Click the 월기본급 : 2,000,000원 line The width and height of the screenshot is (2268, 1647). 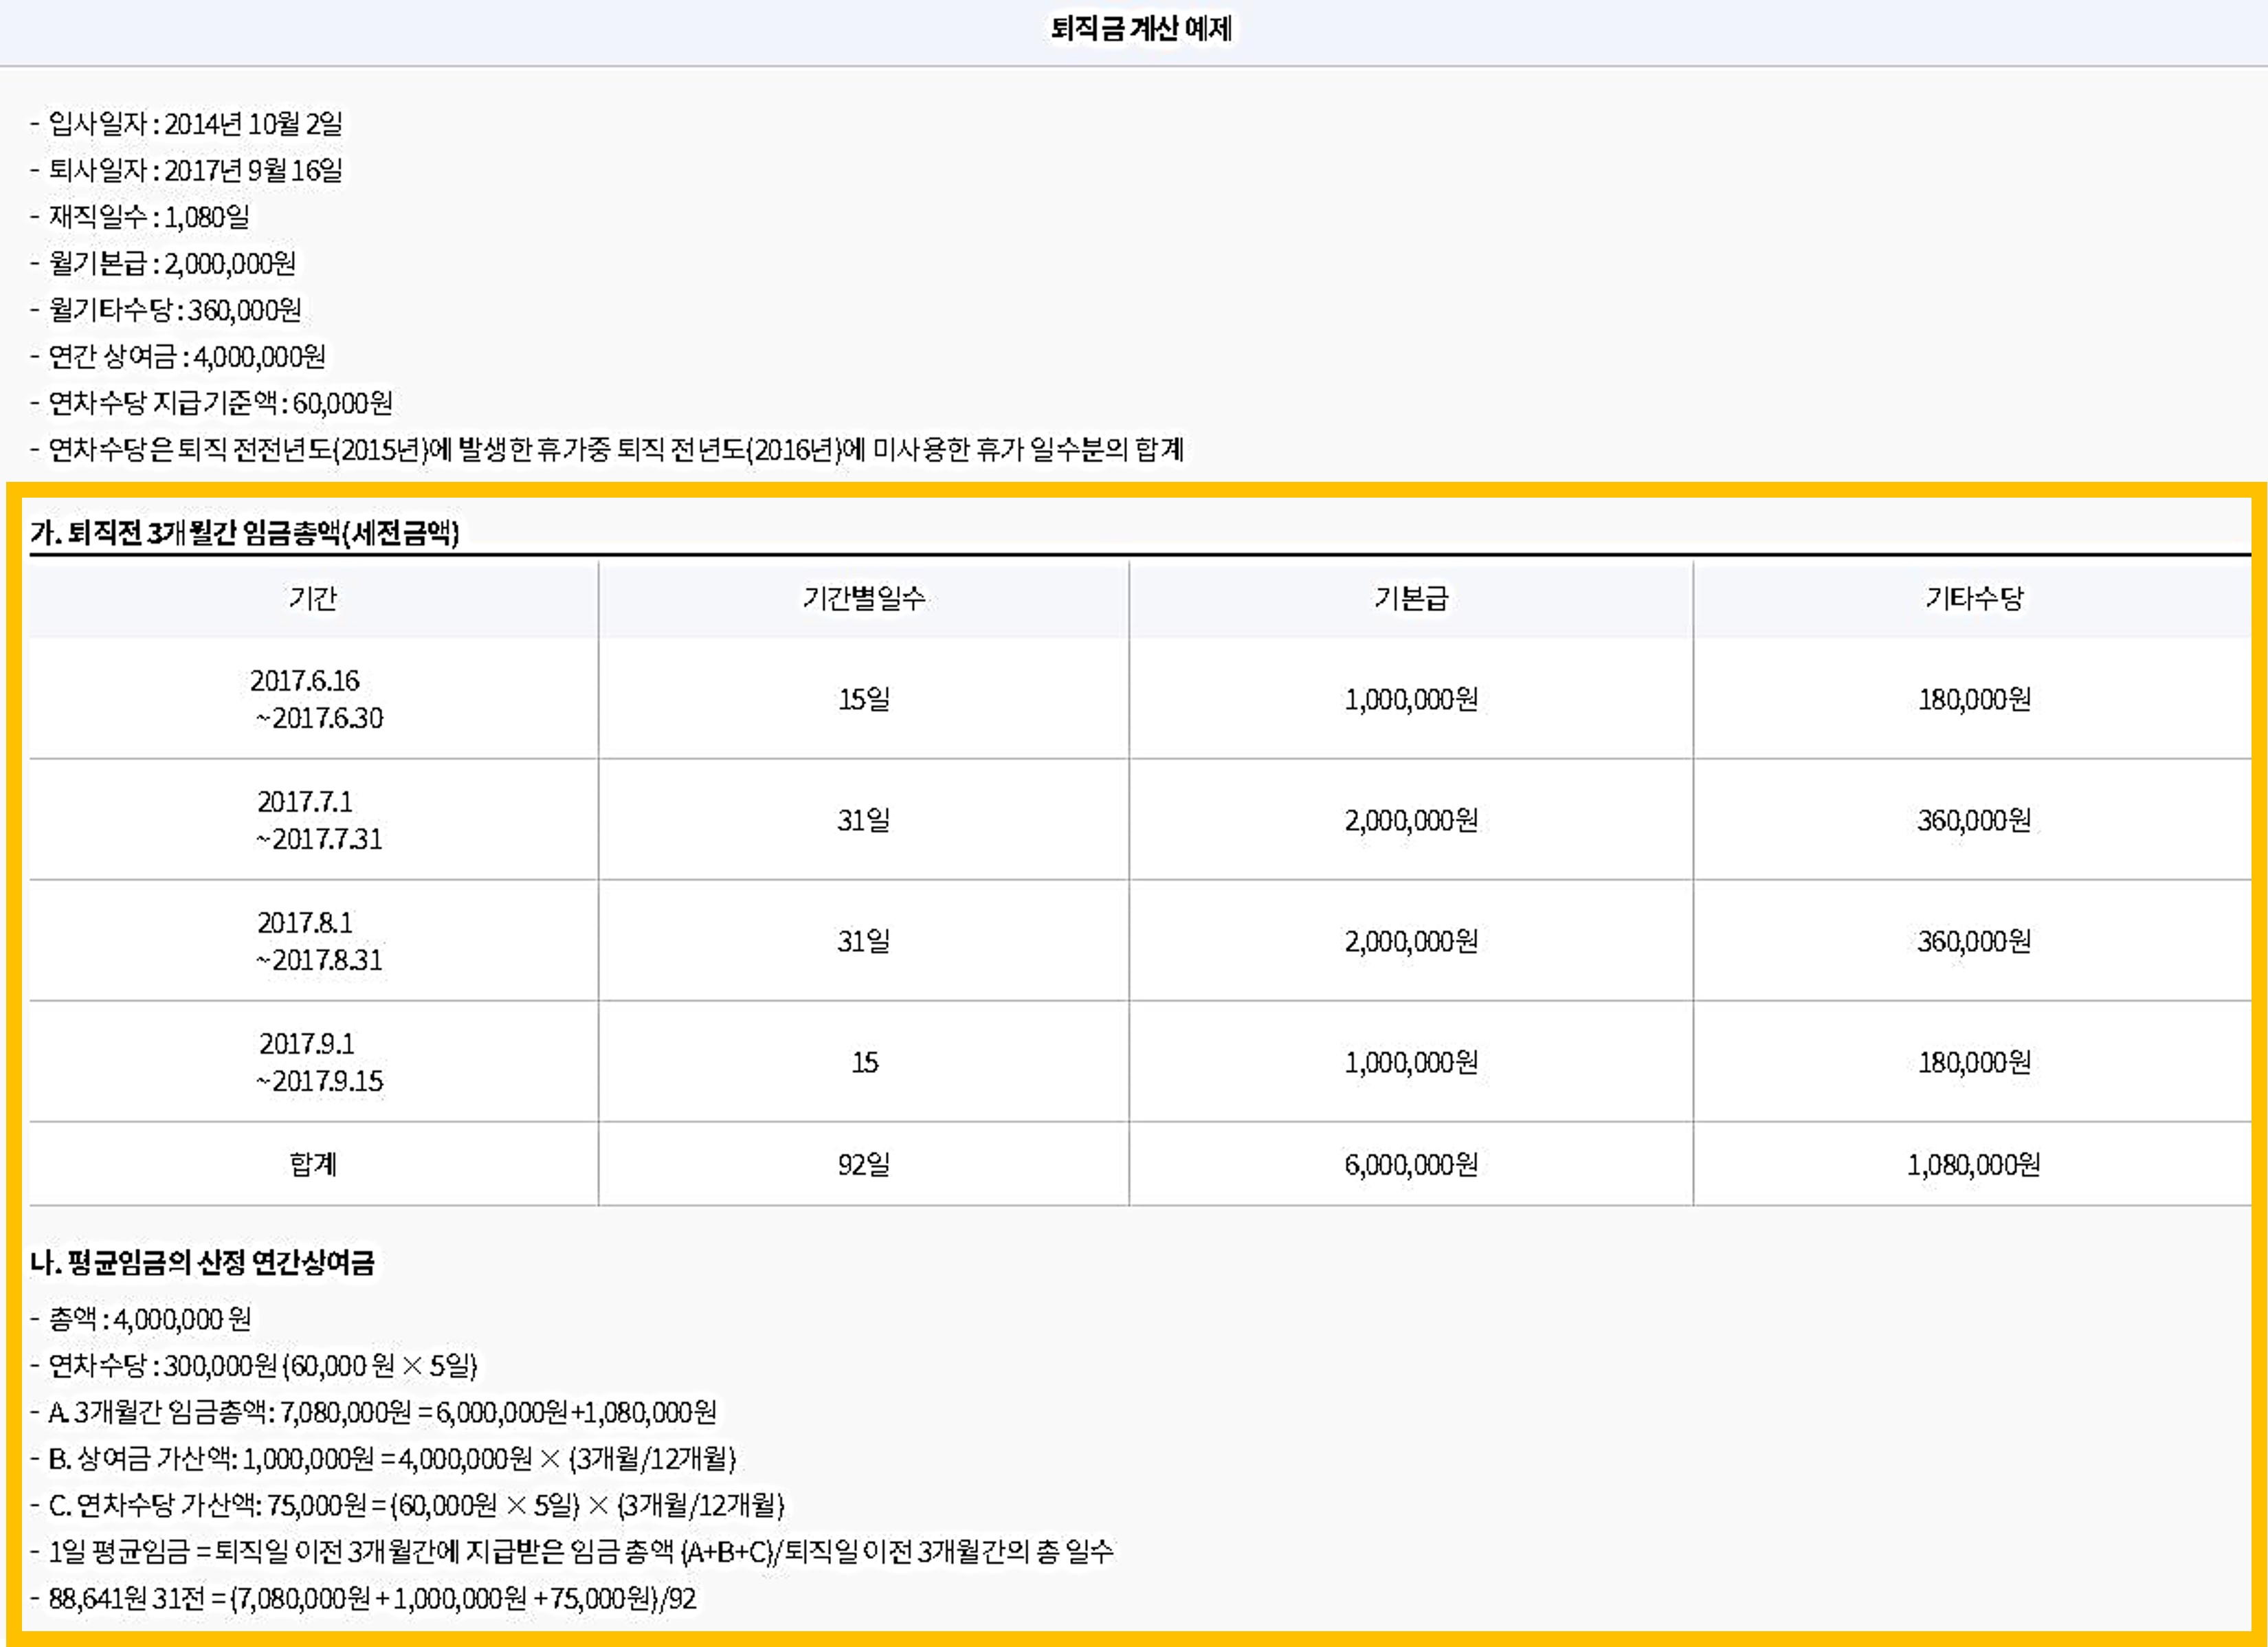coord(163,263)
